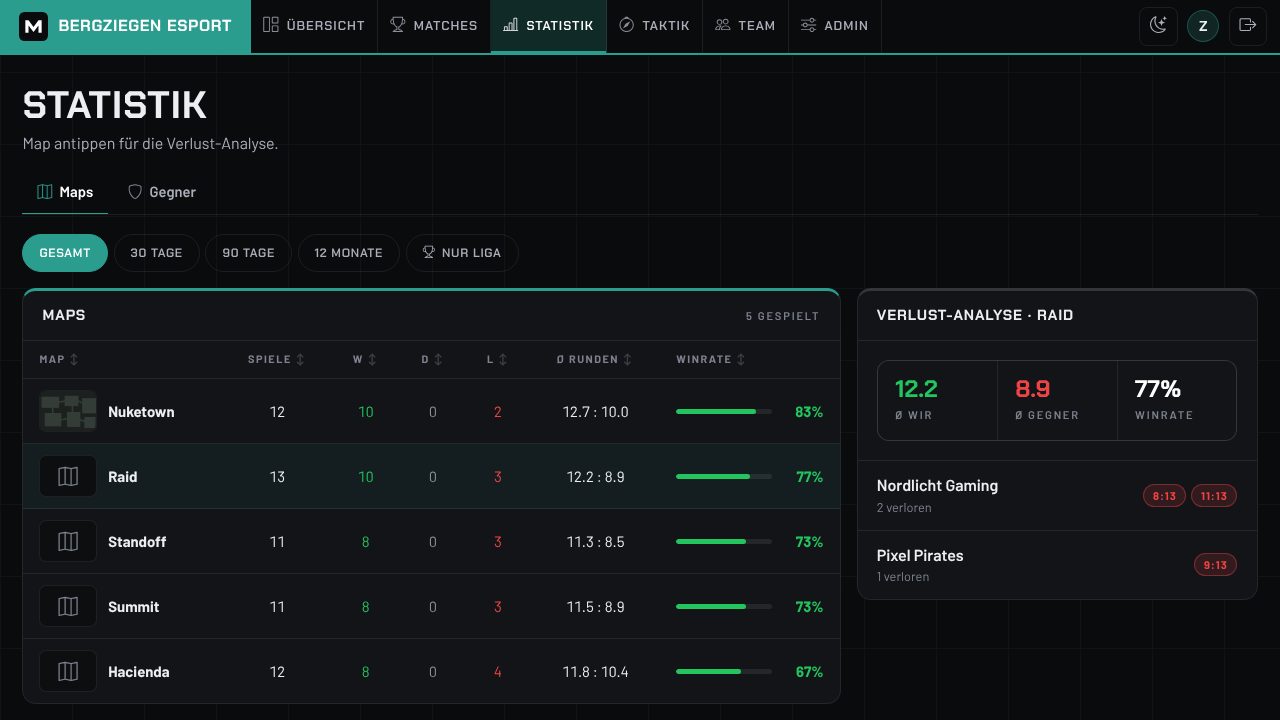
Task: Open the Nuketown map thumbnail
Action: 68,411
